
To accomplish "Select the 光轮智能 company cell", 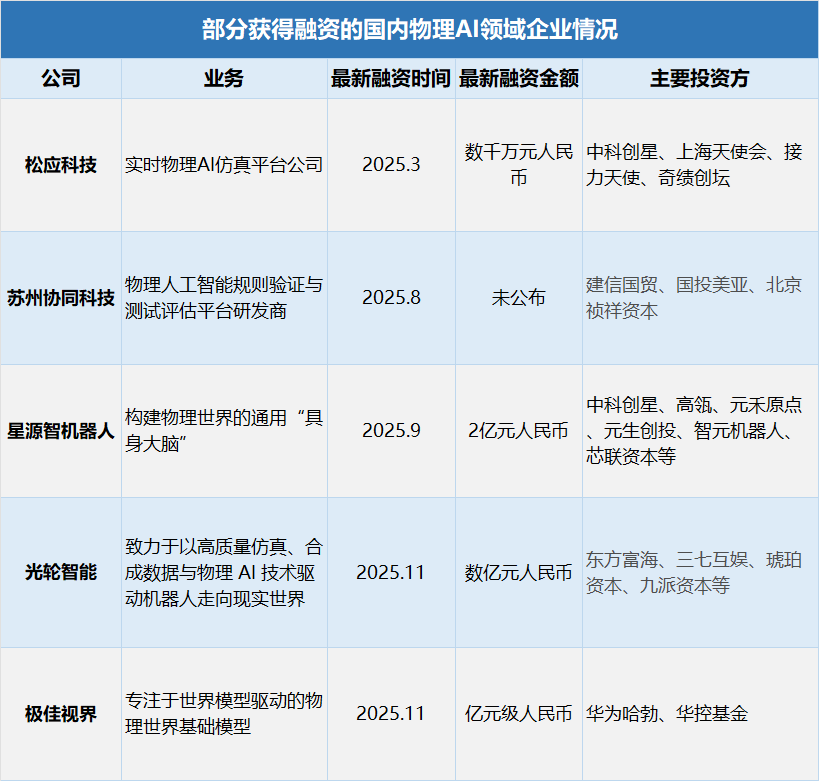I will [x=61, y=572].
